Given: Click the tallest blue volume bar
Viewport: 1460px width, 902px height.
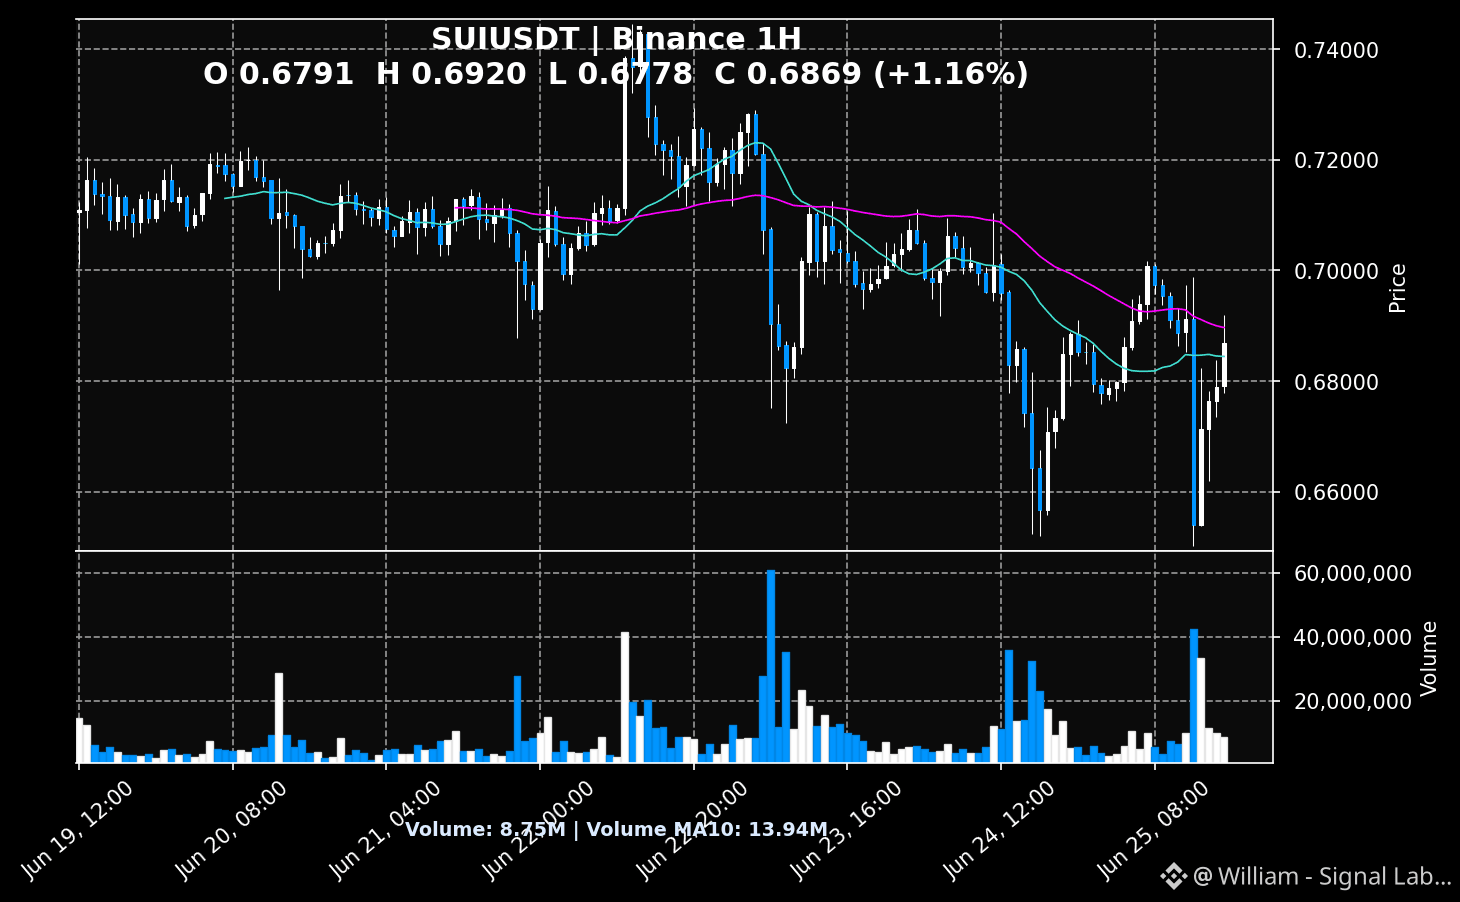Looking at the screenshot, I should [x=771, y=666].
